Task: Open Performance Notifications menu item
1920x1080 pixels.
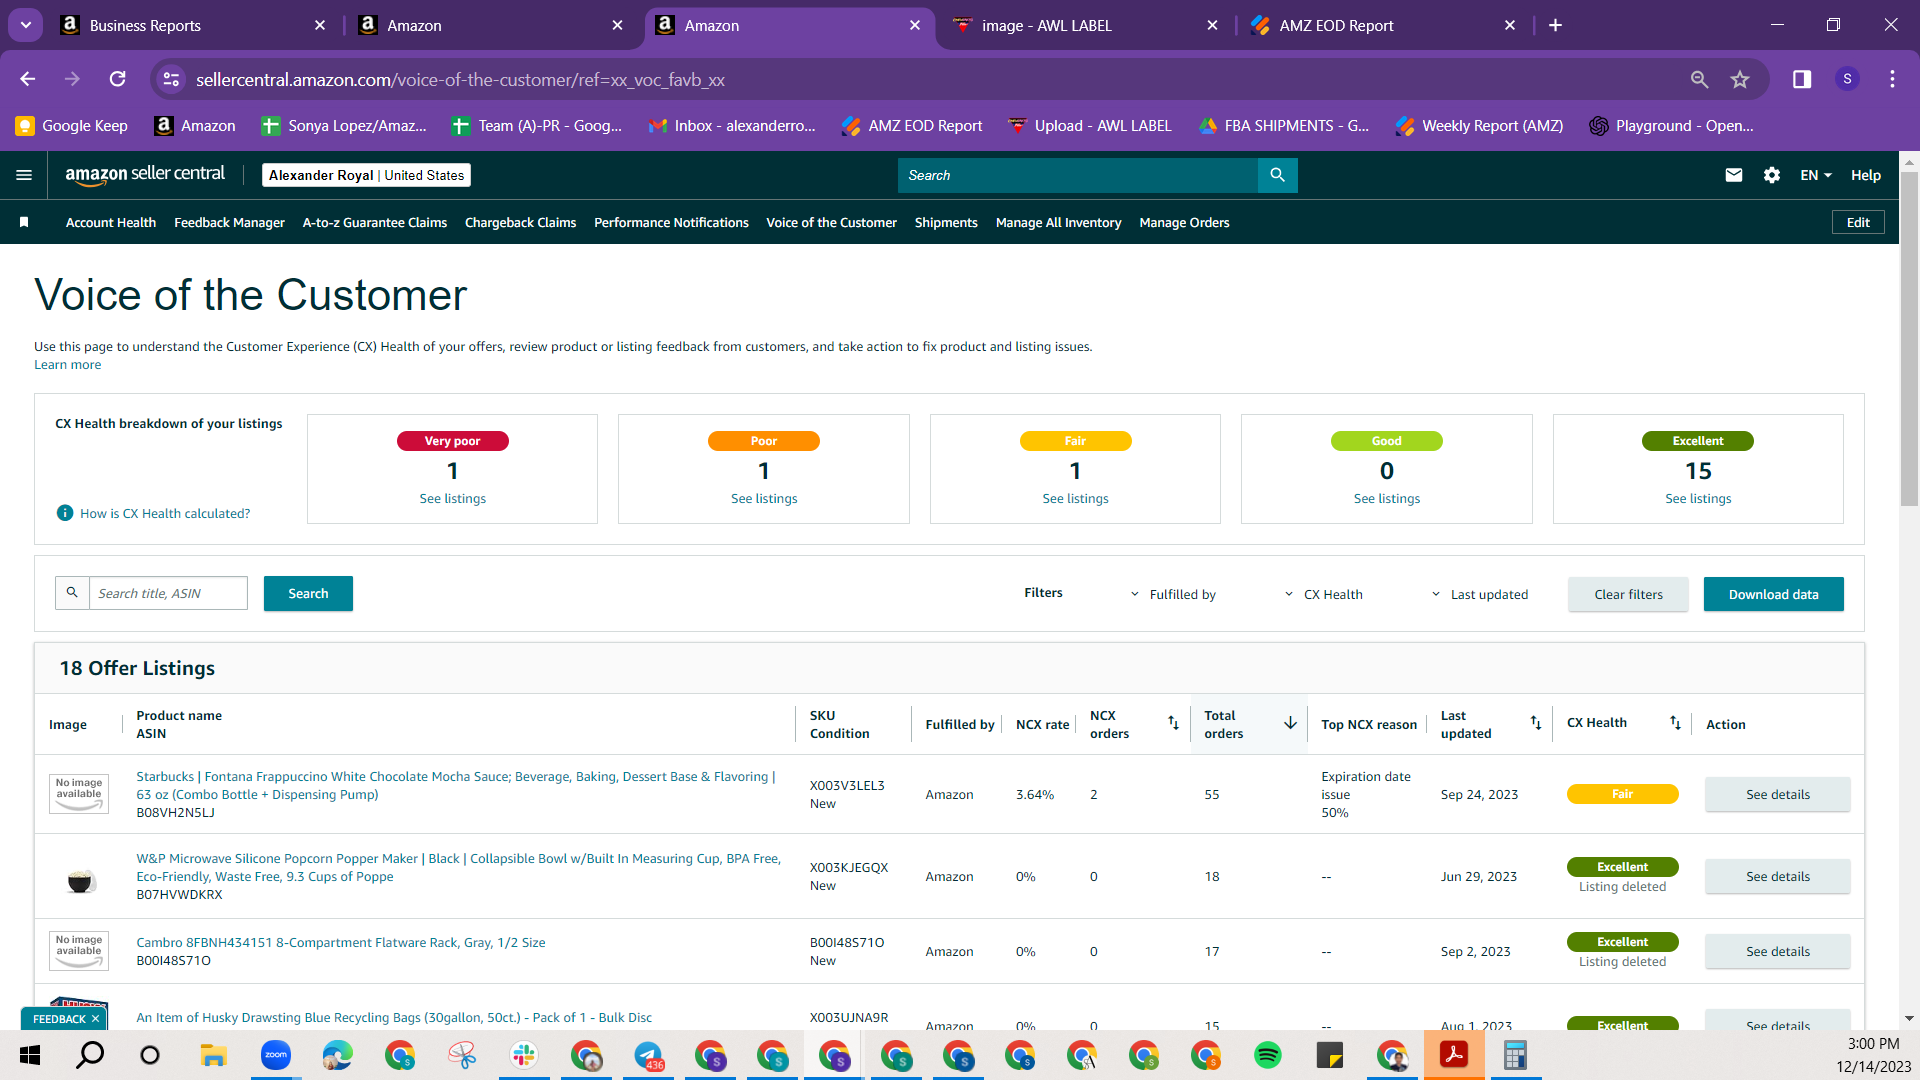Action: click(671, 222)
